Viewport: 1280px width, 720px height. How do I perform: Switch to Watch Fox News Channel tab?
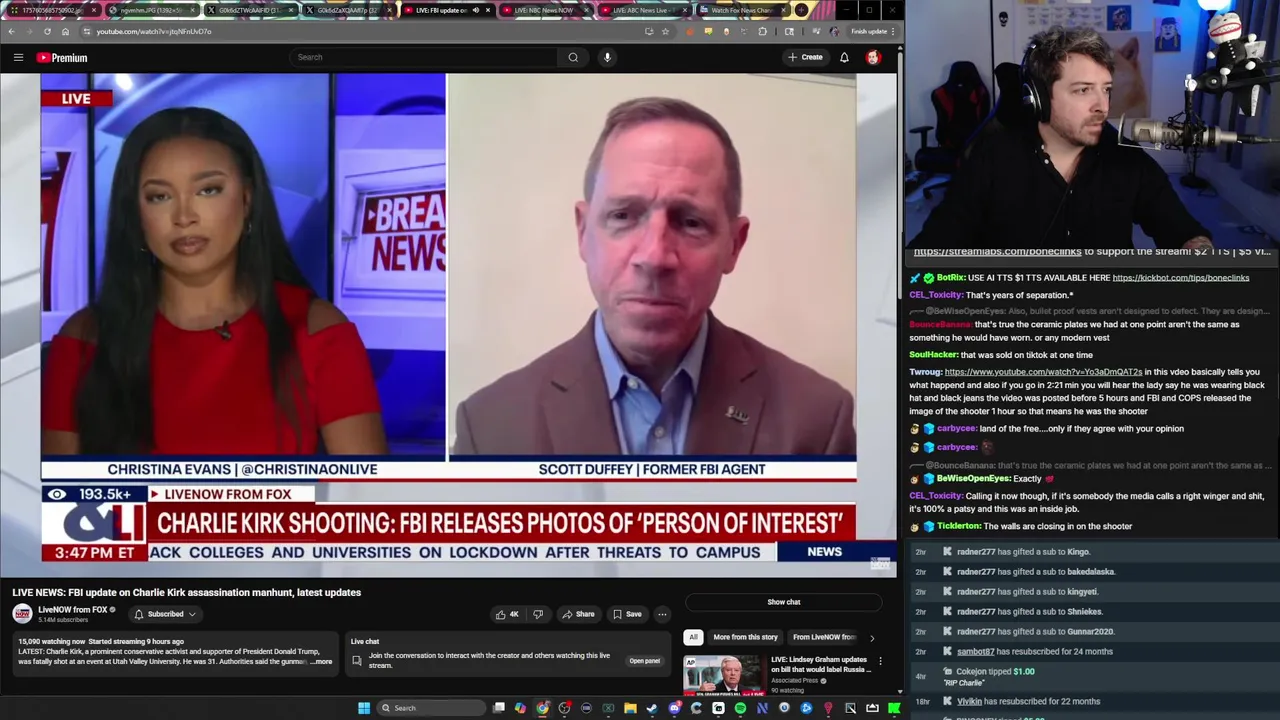click(x=741, y=10)
